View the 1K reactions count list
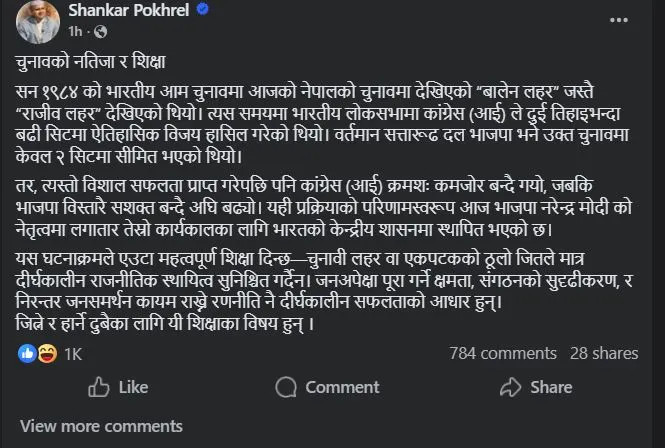 (x=73, y=354)
